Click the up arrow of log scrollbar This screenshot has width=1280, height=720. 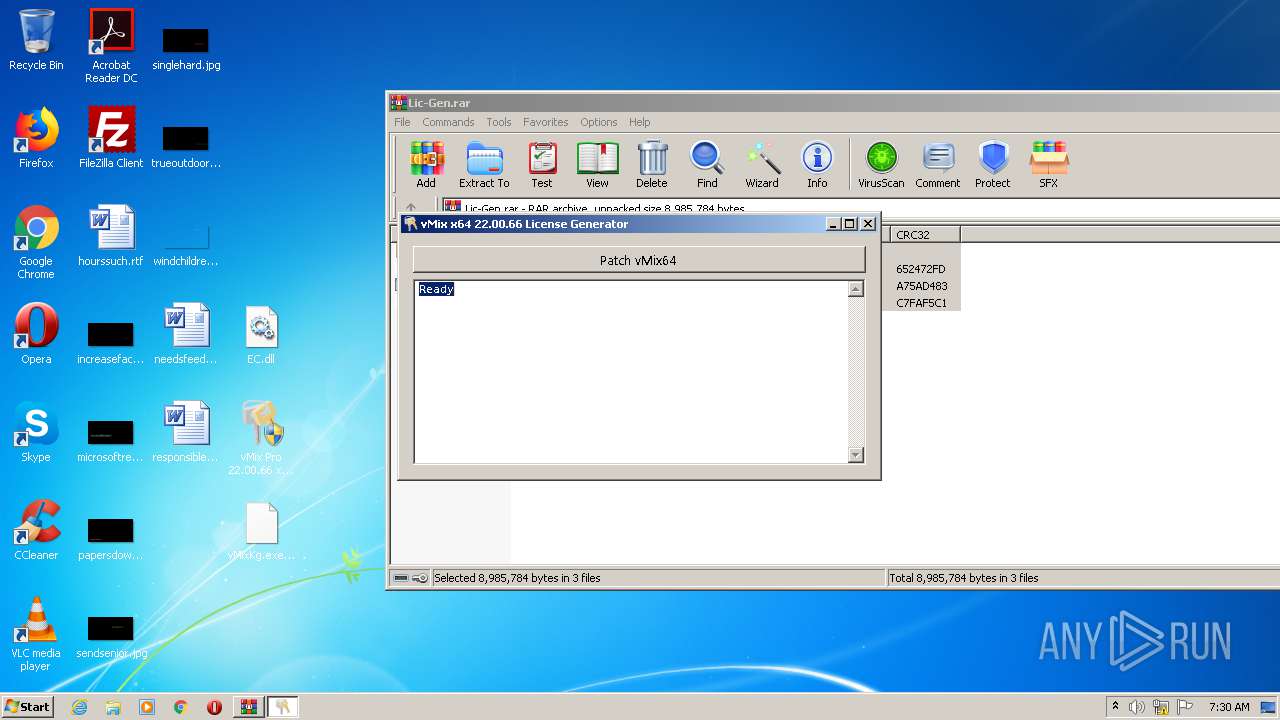(855, 289)
